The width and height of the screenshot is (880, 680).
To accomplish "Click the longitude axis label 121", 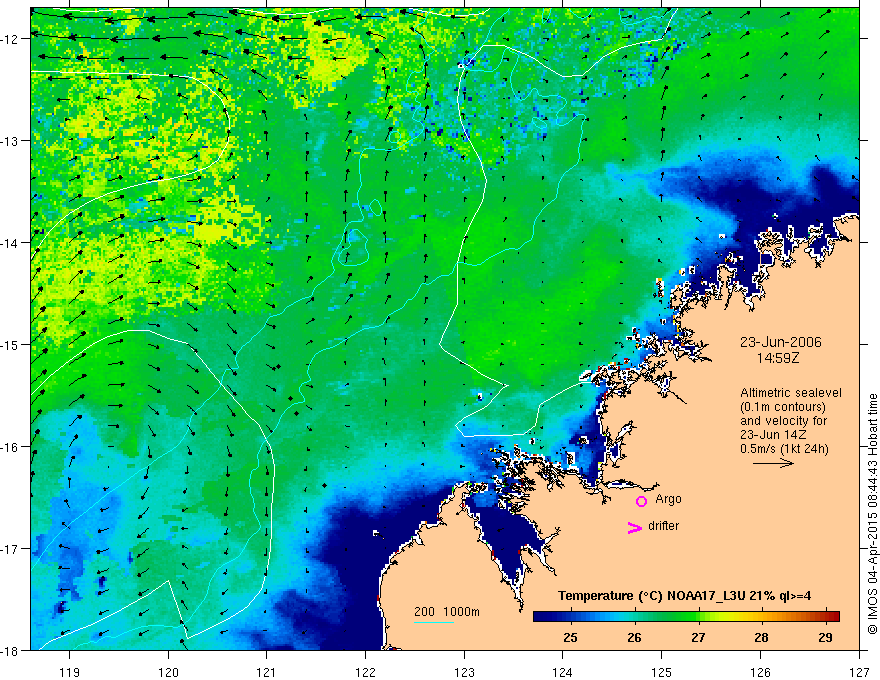I will pyautogui.click(x=267, y=672).
